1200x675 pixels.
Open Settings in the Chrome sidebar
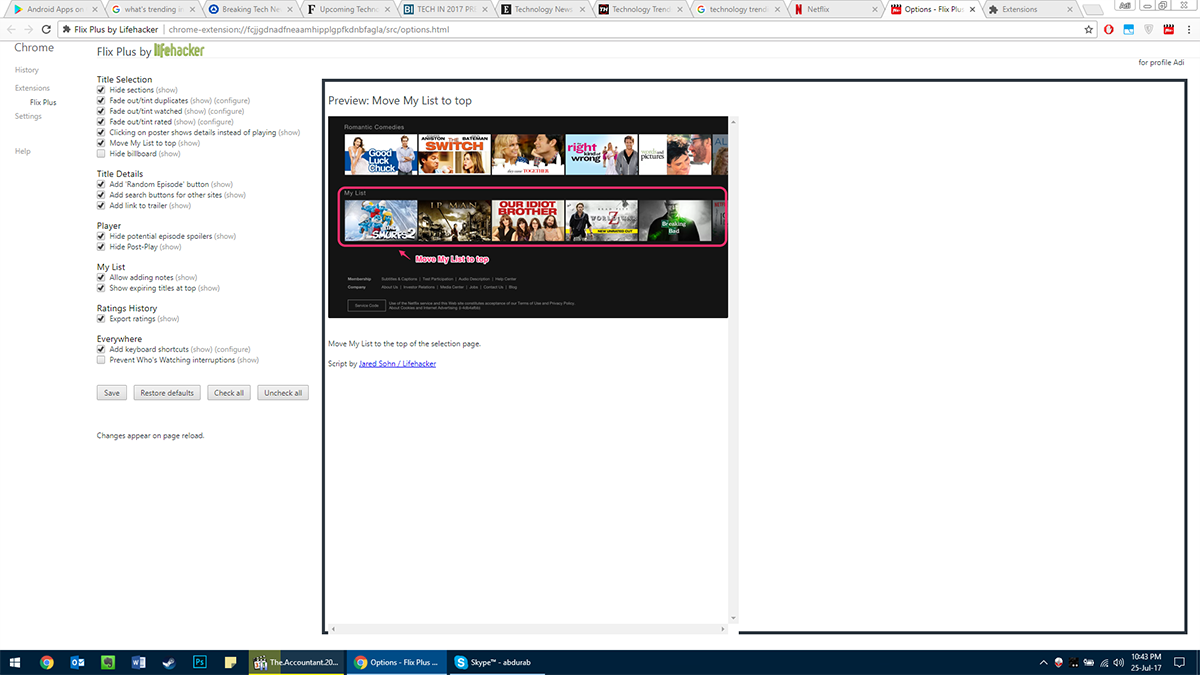[28, 116]
